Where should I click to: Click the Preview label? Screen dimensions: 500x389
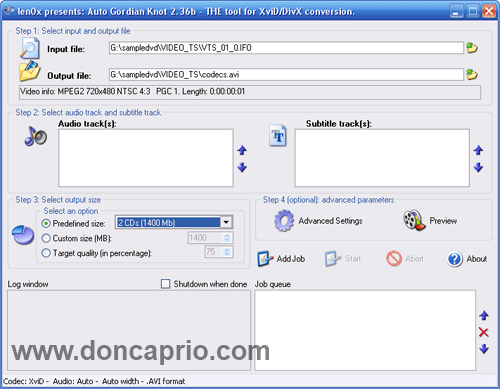443,221
